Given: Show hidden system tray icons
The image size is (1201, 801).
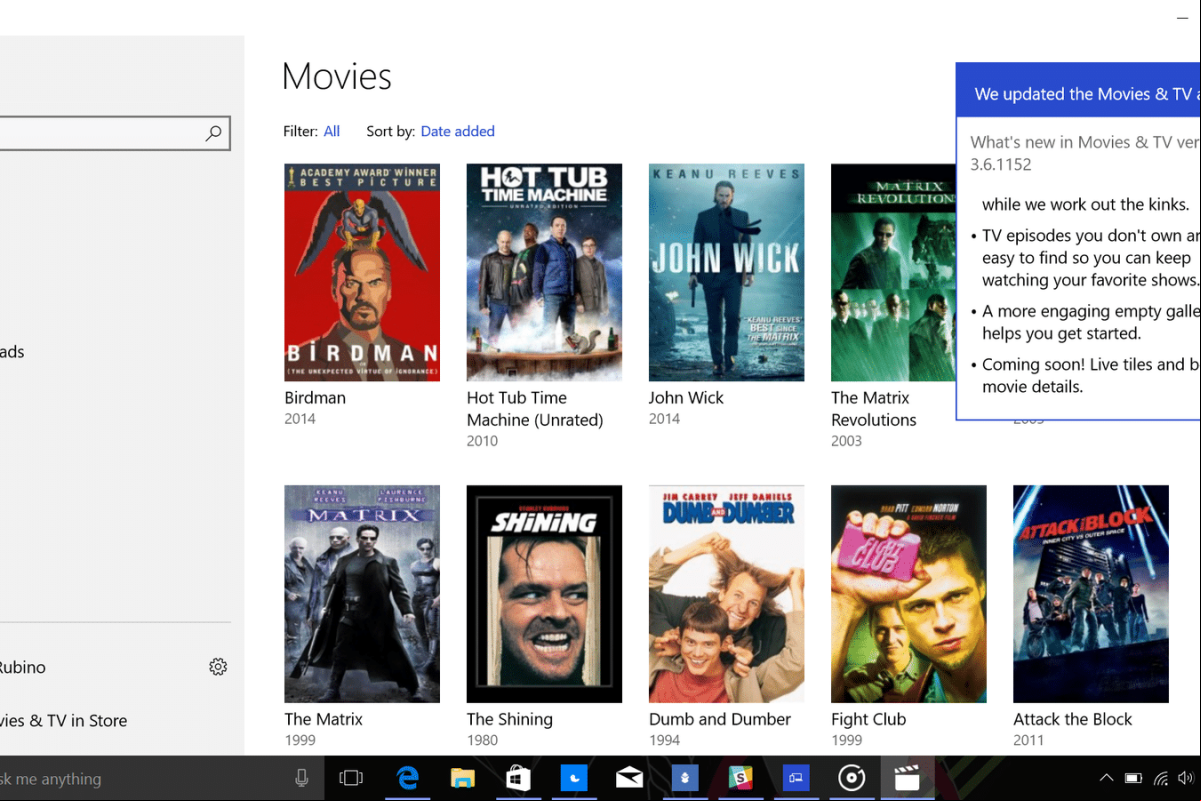Looking at the screenshot, I should coord(1106,778).
